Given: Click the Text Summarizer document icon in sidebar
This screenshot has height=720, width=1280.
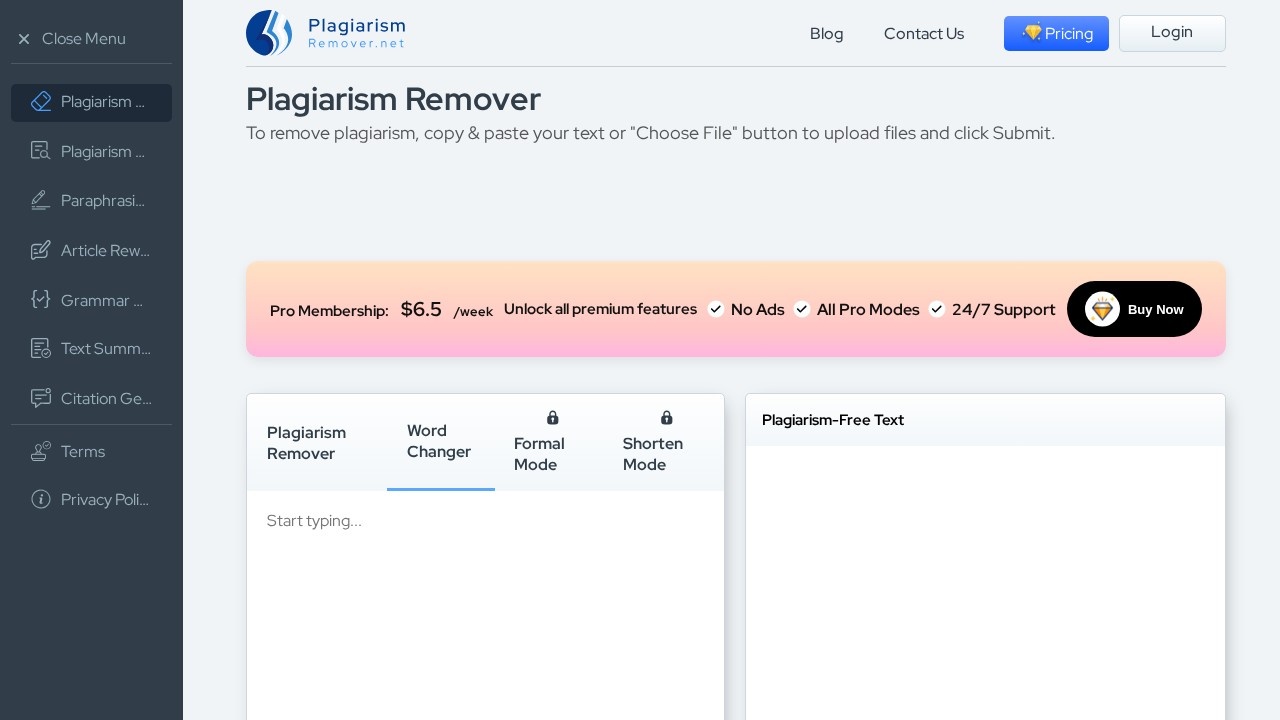Looking at the screenshot, I should point(41,348).
